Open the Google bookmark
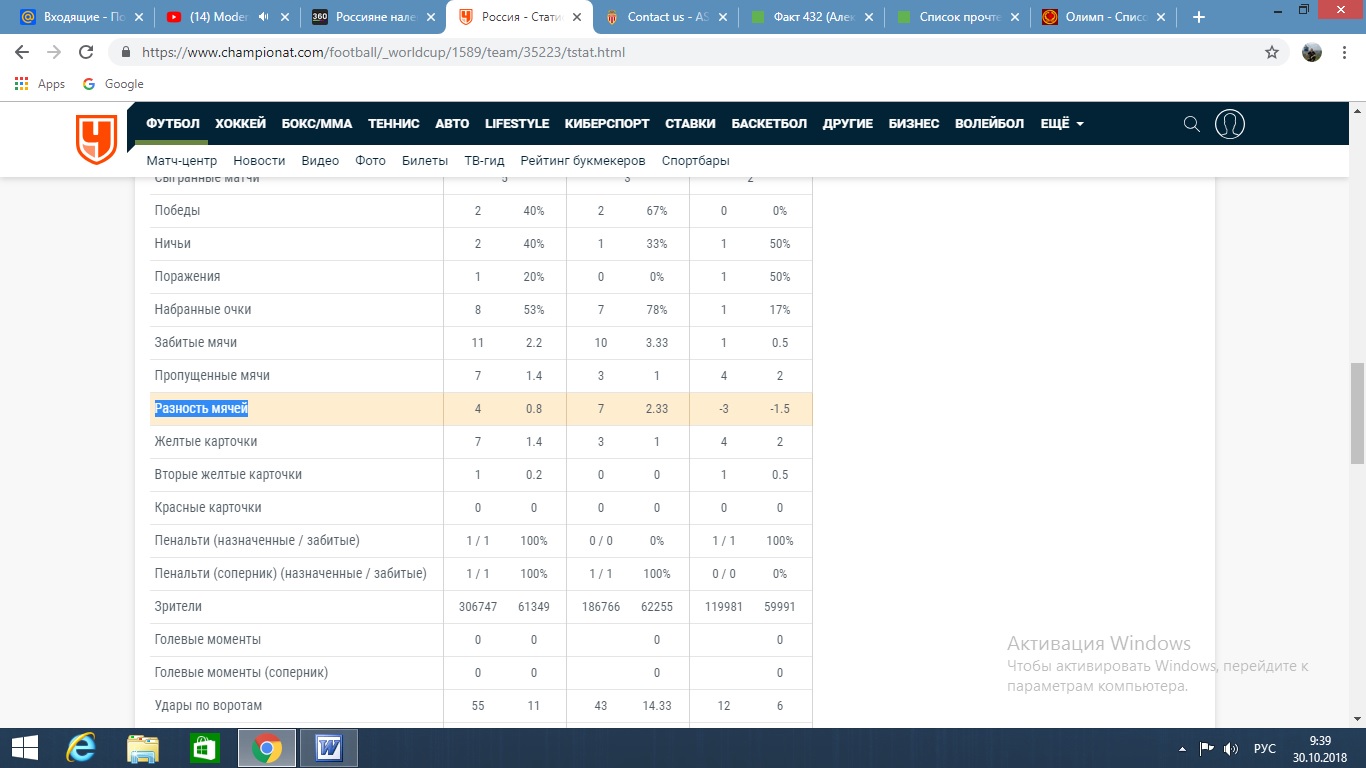 point(113,84)
